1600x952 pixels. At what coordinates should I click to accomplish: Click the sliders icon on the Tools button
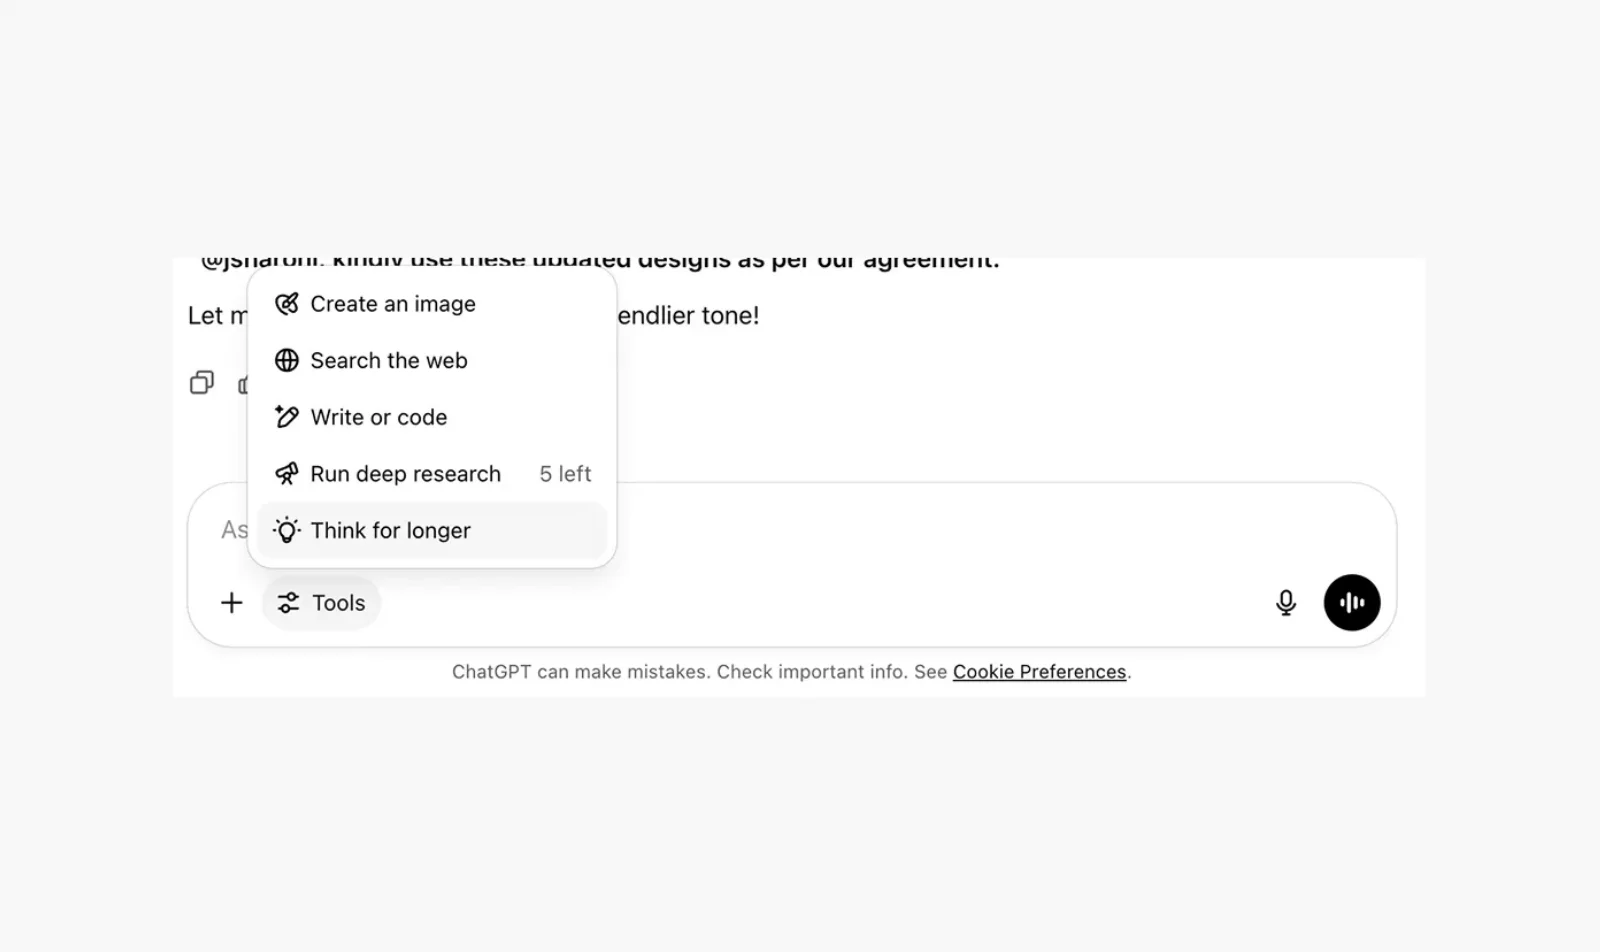pyautogui.click(x=288, y=603)
